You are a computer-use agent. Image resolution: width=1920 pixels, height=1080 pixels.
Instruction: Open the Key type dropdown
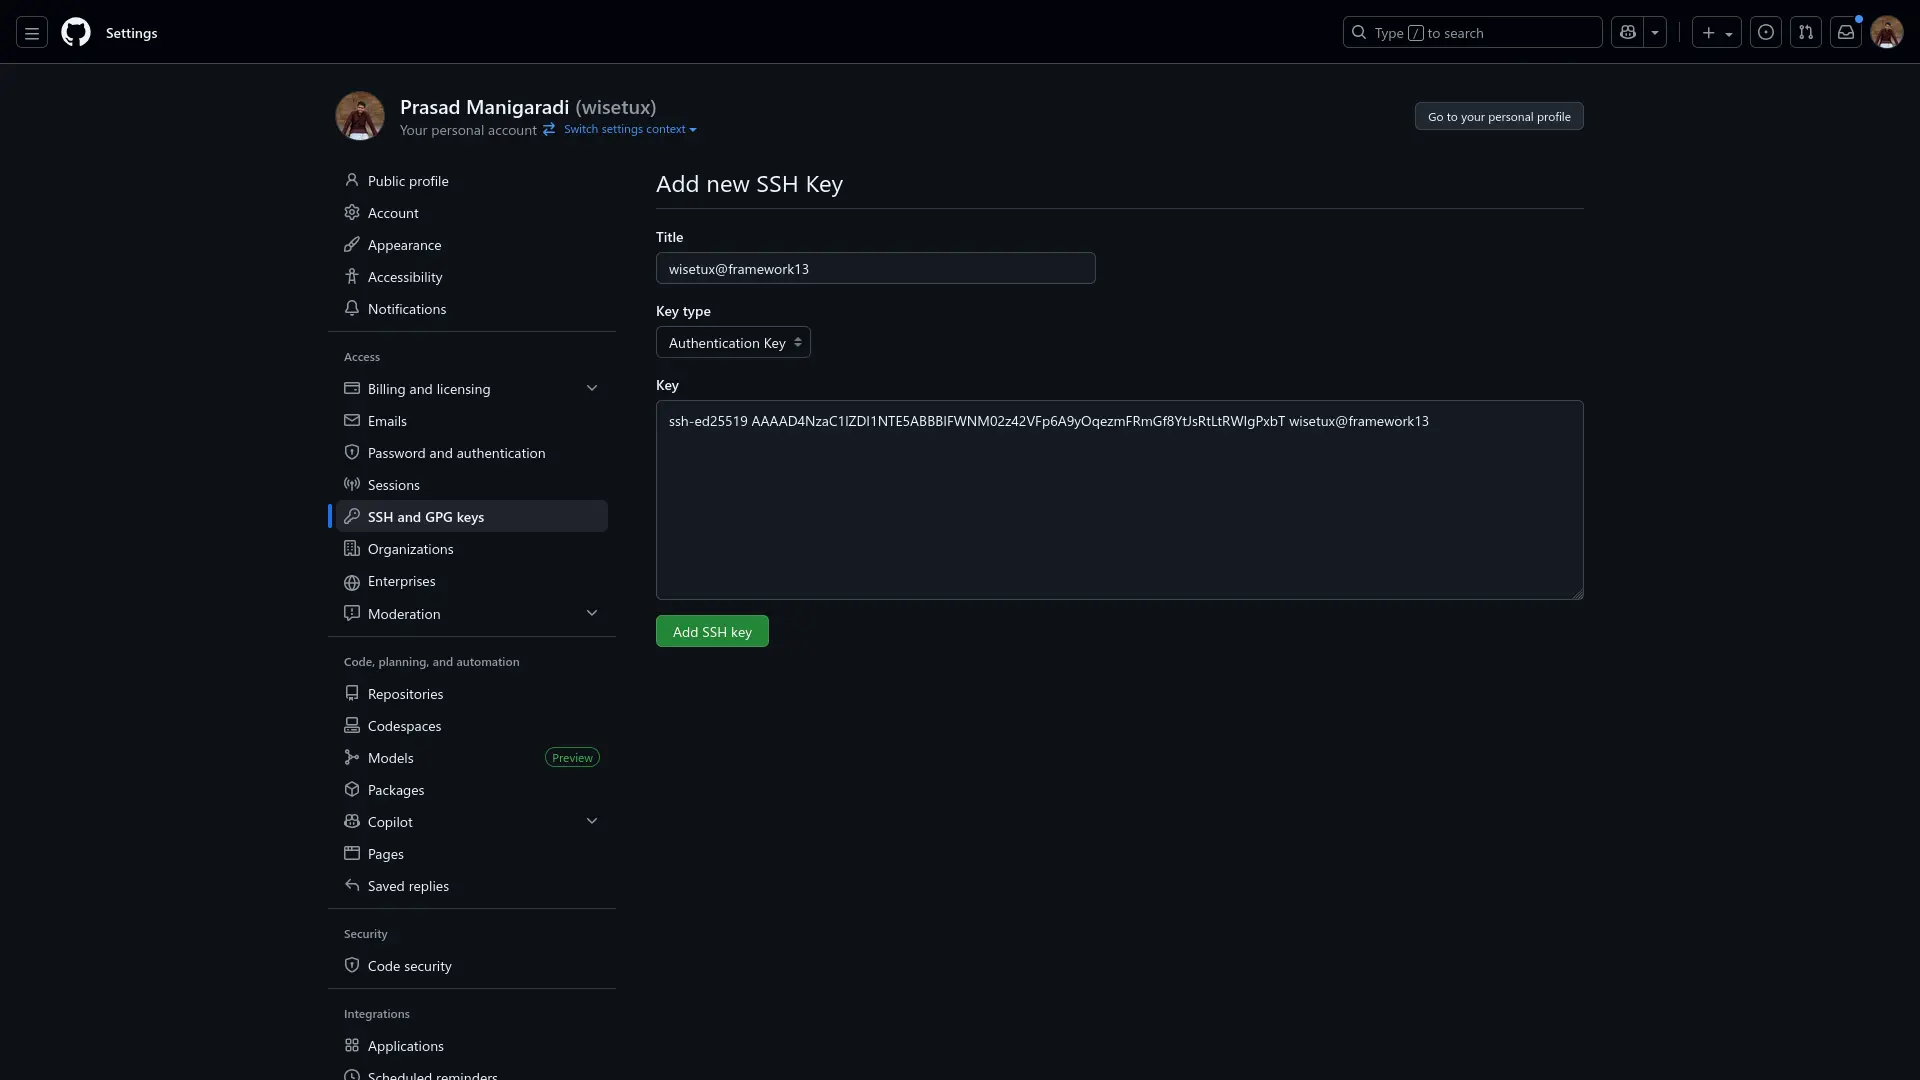tap(733, 343)
